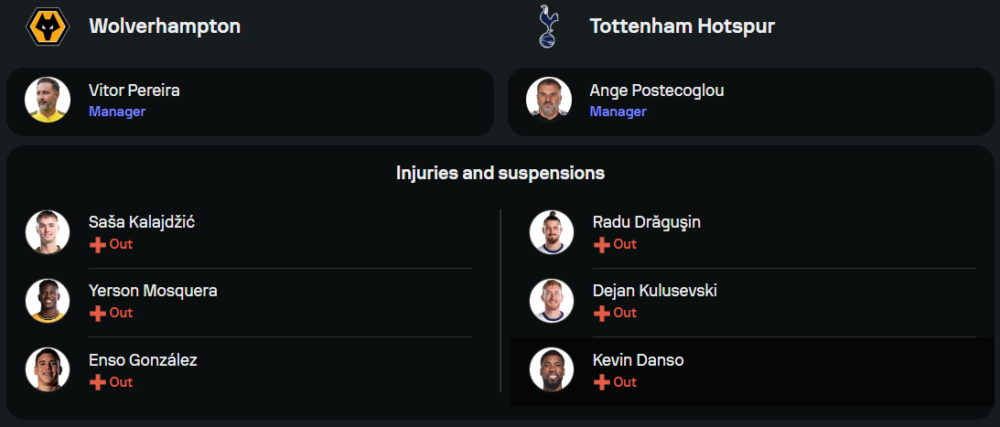Open the Wolverhampton team name link
The width and height of the screenshot is (1000, 427).
[165, 27]
